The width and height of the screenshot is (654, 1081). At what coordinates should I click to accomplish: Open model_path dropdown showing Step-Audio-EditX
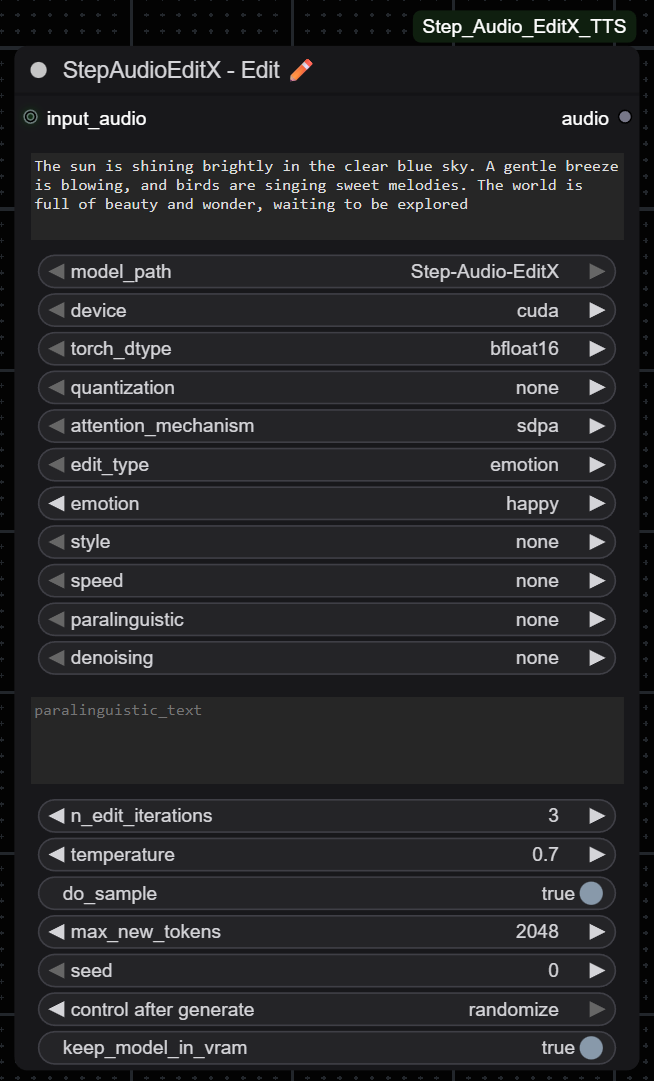[327, 272]
